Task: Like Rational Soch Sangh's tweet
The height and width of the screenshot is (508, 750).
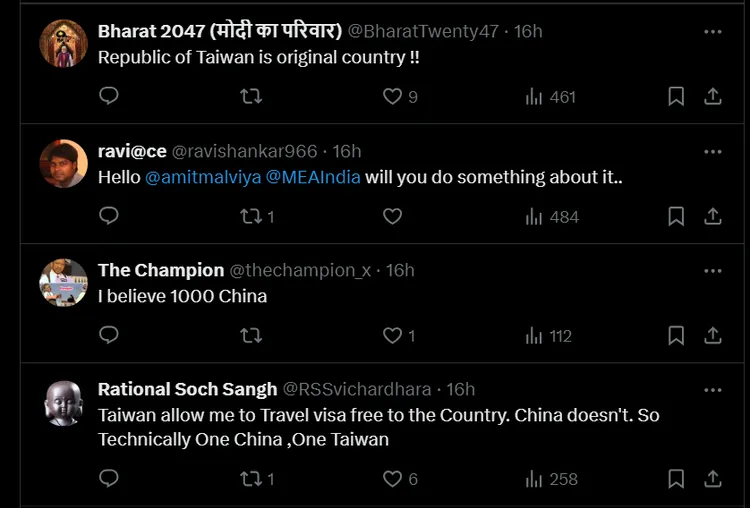Action: click(x=393, y=479)
